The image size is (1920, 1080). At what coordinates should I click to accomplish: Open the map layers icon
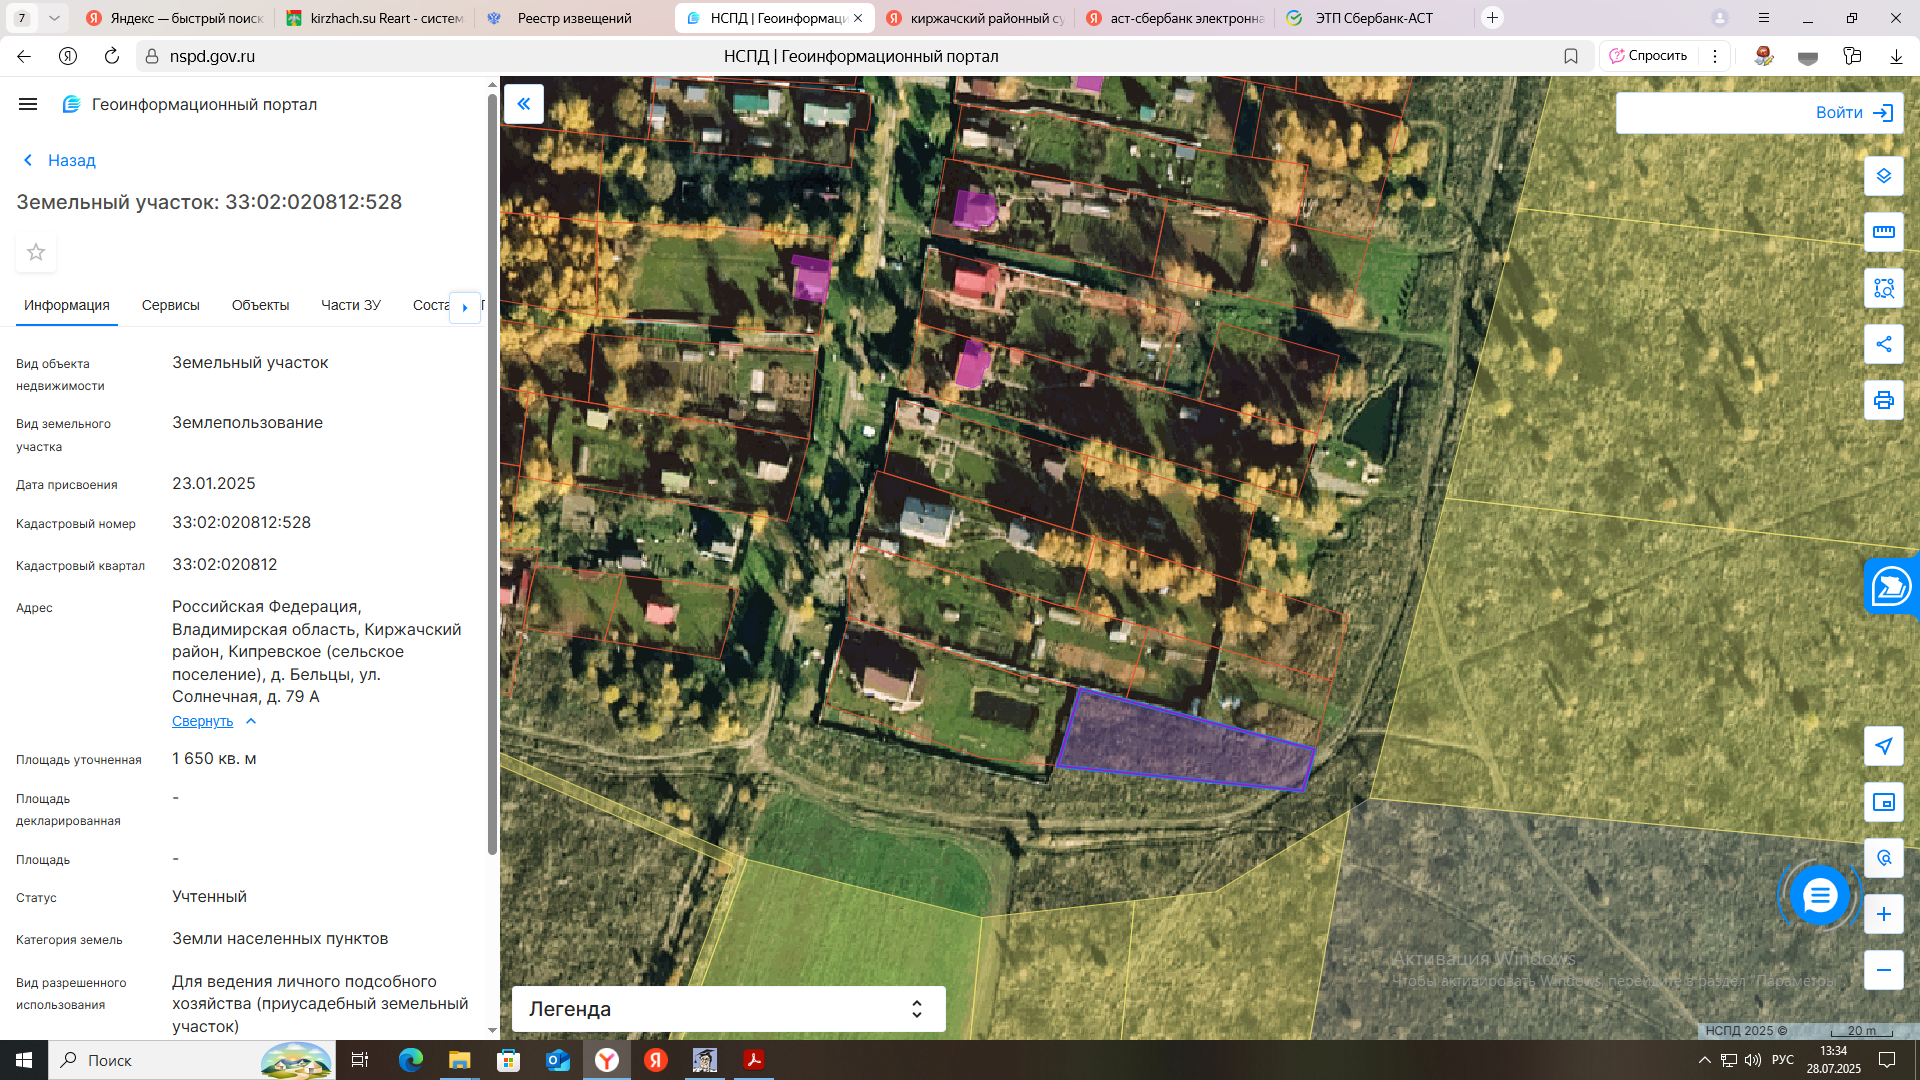1883,176
